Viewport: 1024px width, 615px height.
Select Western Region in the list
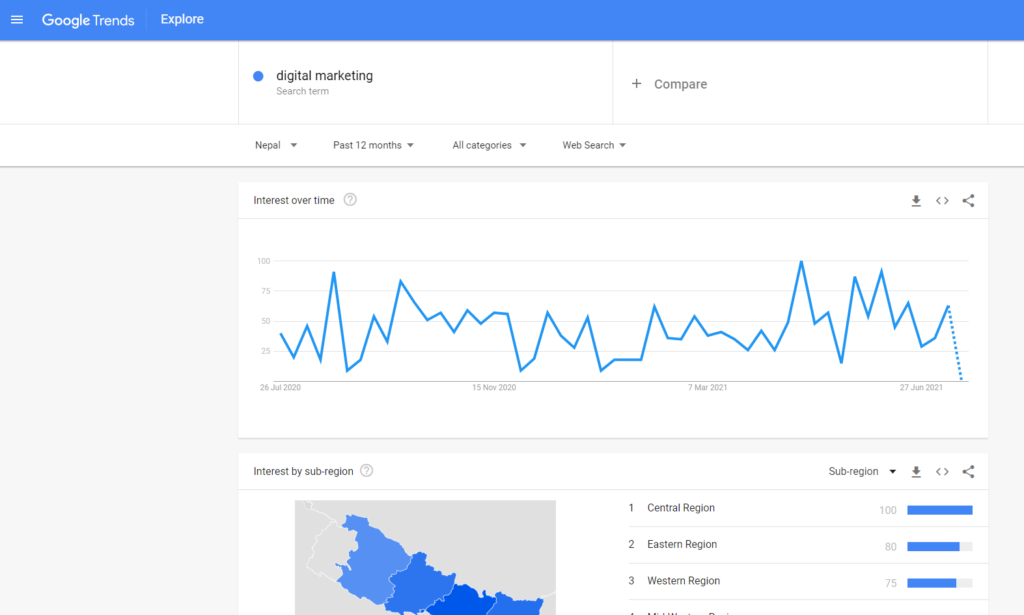683,581
